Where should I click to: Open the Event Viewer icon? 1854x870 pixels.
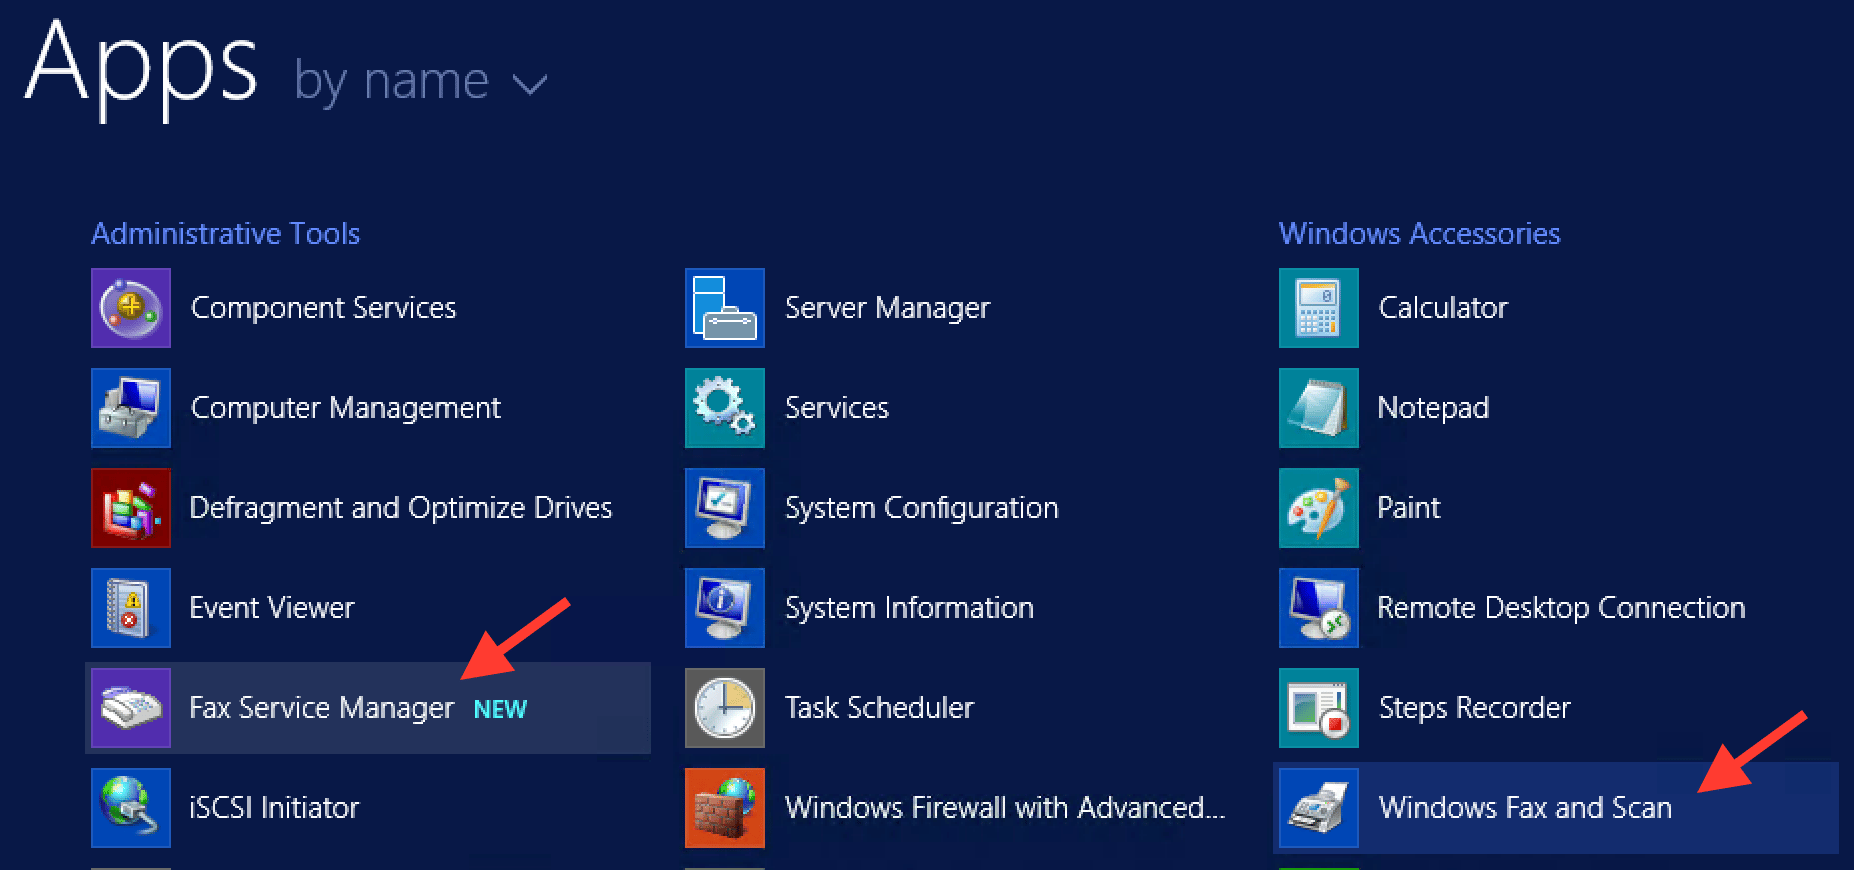coord(131,608)
